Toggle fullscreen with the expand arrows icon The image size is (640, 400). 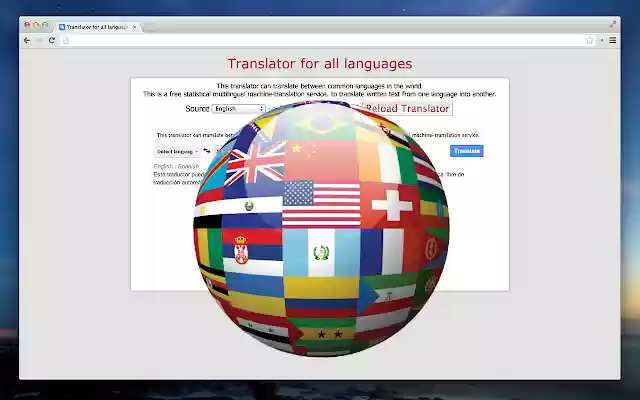pyautogui.click(x=613, y=24)
